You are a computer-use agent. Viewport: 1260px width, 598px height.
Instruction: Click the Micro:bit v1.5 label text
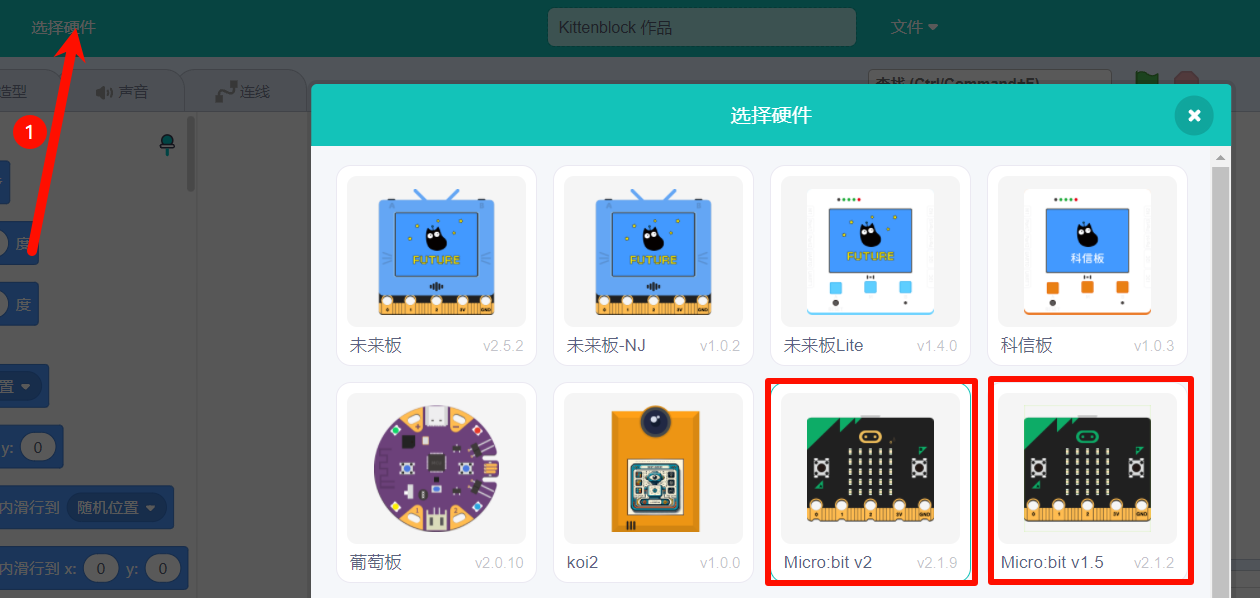pyautogui.click(x=1052, y=562)
